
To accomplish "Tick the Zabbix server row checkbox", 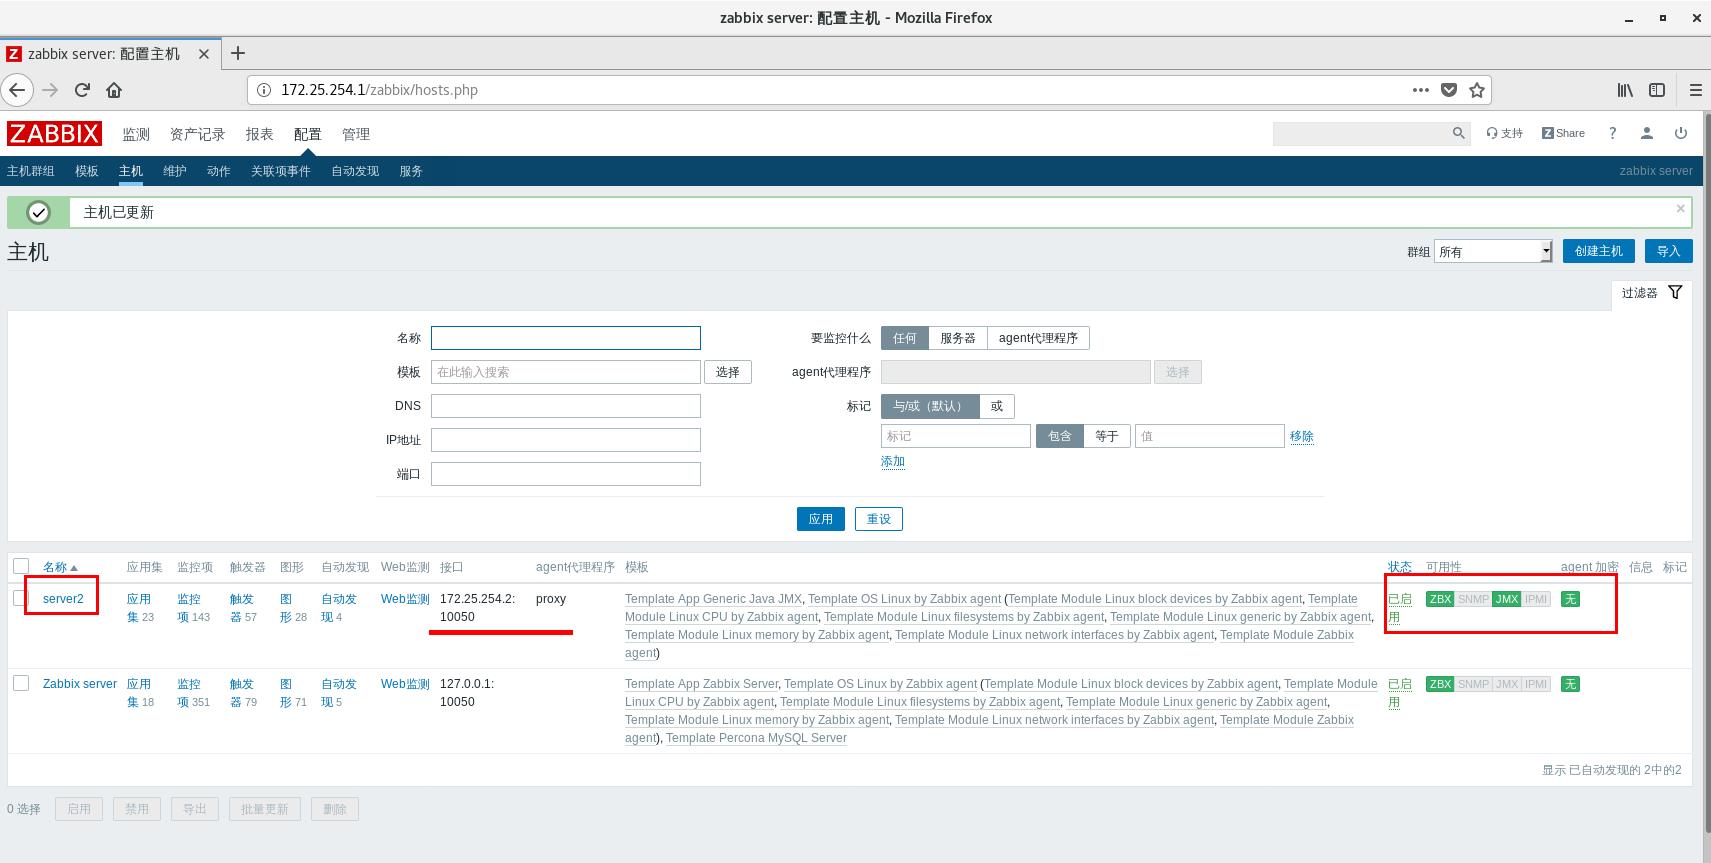I will 20,683.
